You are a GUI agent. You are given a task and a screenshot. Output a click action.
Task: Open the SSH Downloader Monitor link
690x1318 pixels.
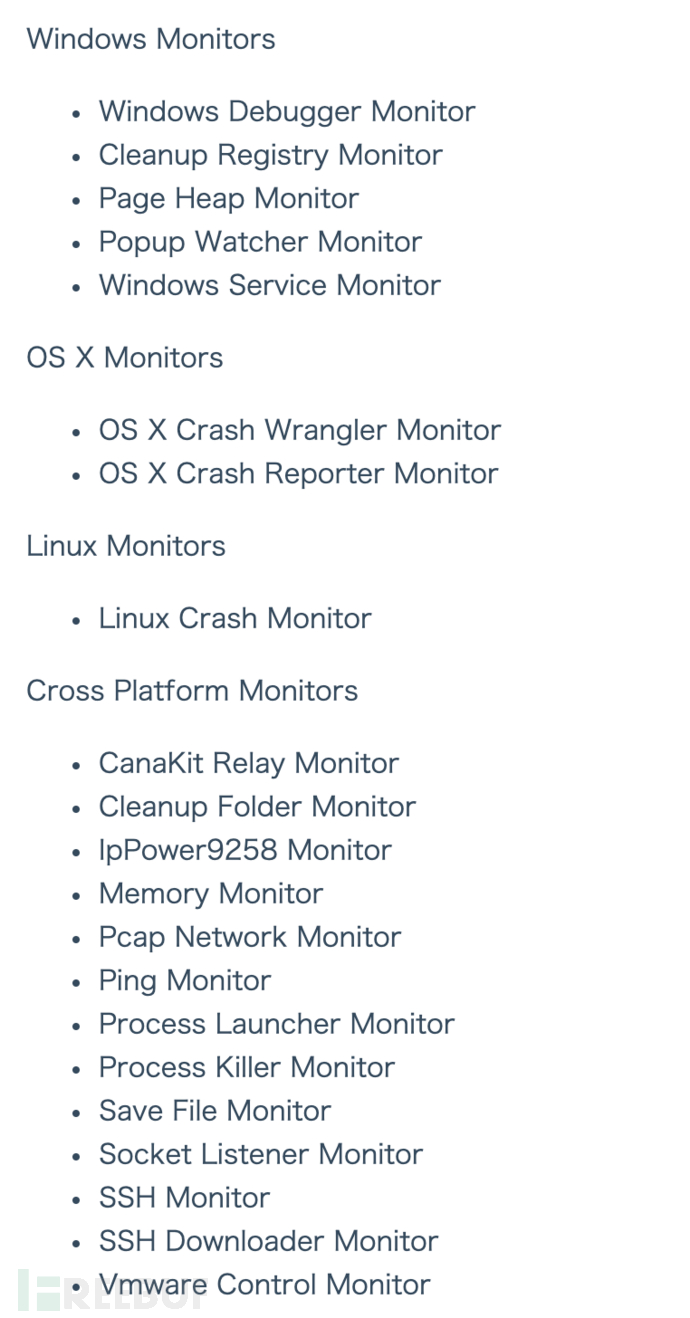268,1241
